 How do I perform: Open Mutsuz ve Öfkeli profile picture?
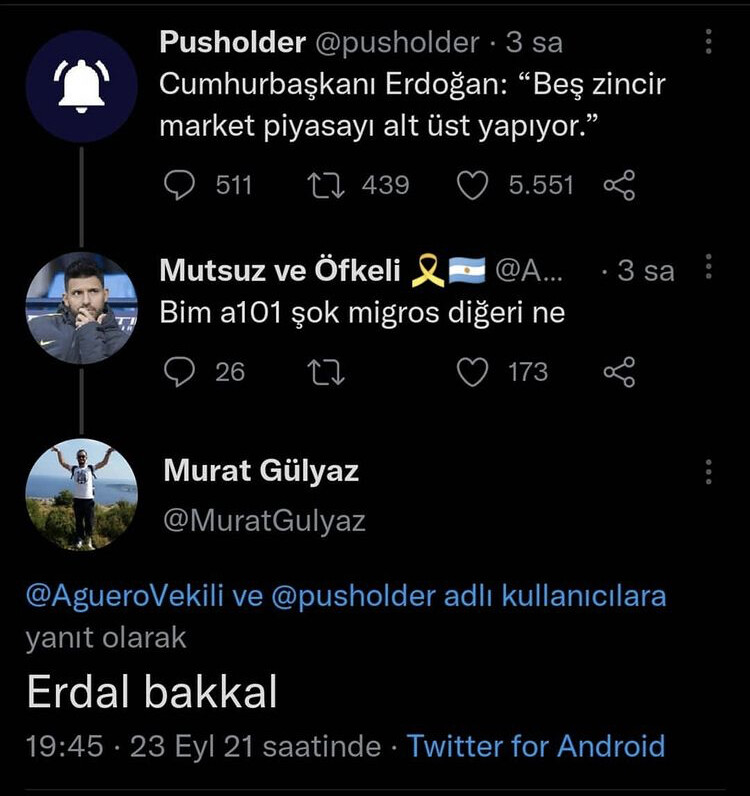[81, 308]
